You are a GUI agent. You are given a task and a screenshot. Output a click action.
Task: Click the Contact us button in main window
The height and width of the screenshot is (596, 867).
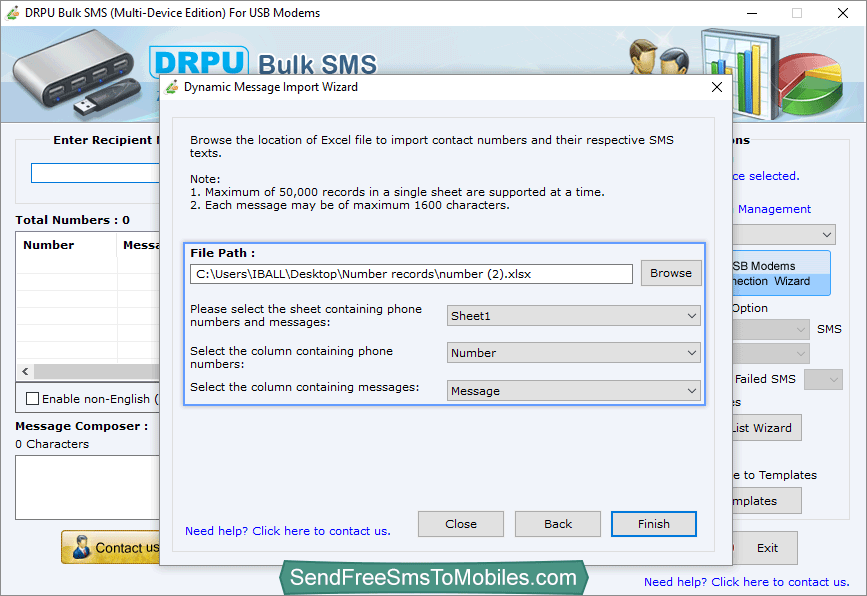tap(111, 547)
